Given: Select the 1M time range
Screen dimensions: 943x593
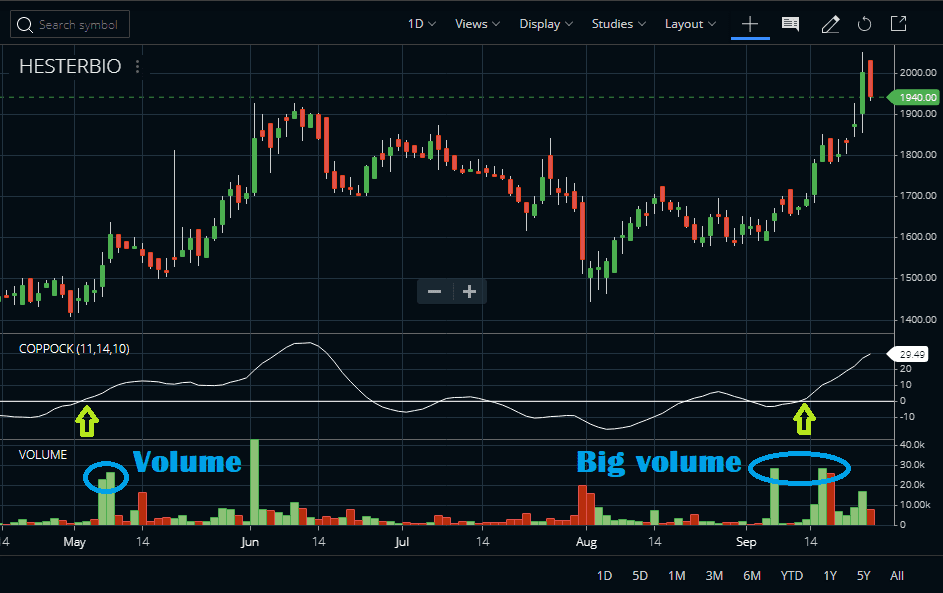Looking at the screenshot, I should point(677,576).
